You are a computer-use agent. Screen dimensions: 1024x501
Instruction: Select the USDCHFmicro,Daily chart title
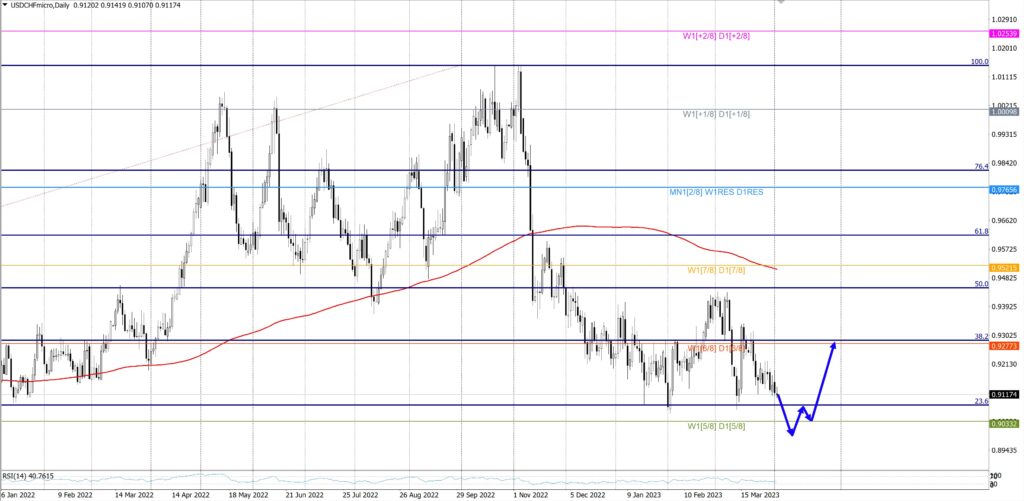click(40, 5)
